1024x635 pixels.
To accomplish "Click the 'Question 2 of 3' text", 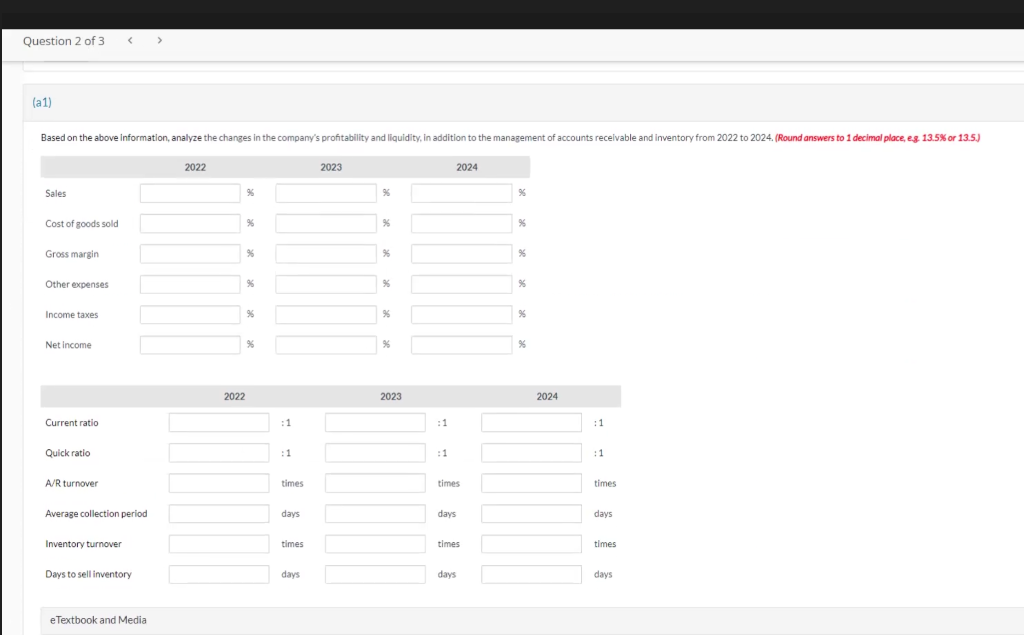I will [63, 41].
